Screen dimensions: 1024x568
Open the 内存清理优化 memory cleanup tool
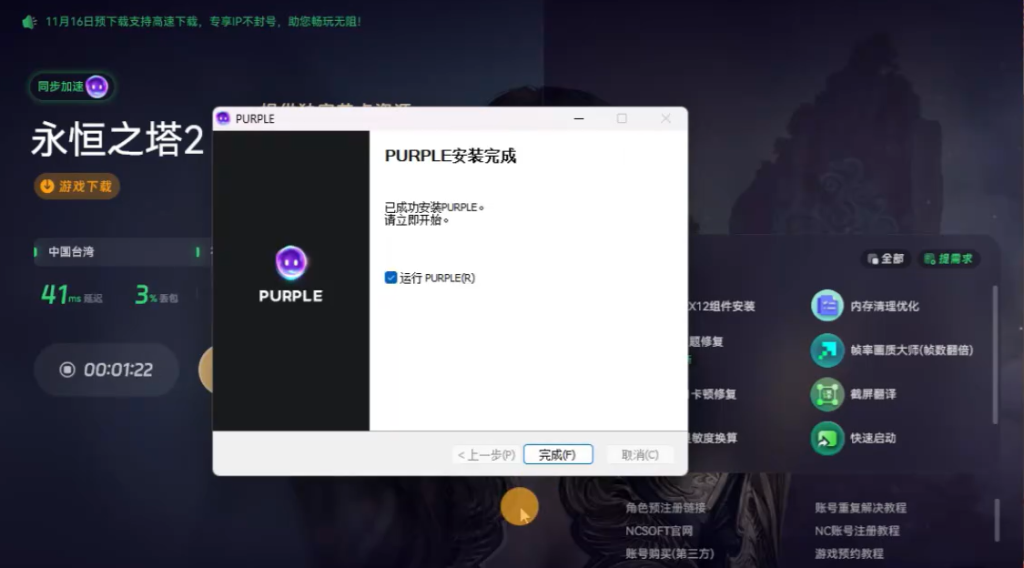tap(827, 306)
